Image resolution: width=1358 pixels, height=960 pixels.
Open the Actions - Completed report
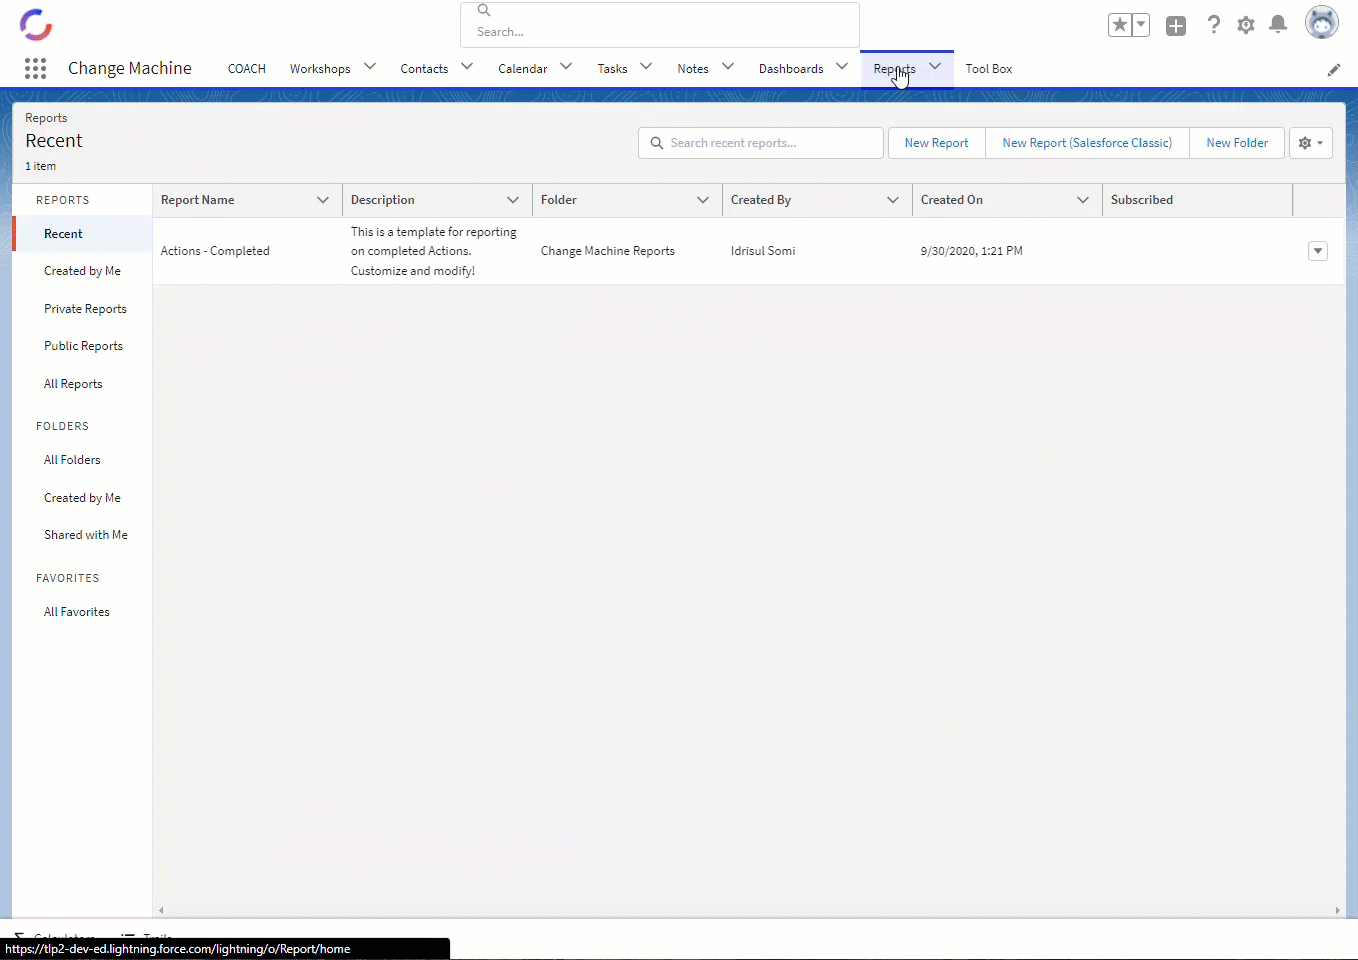pyautogui.click(x=215, y=251)
